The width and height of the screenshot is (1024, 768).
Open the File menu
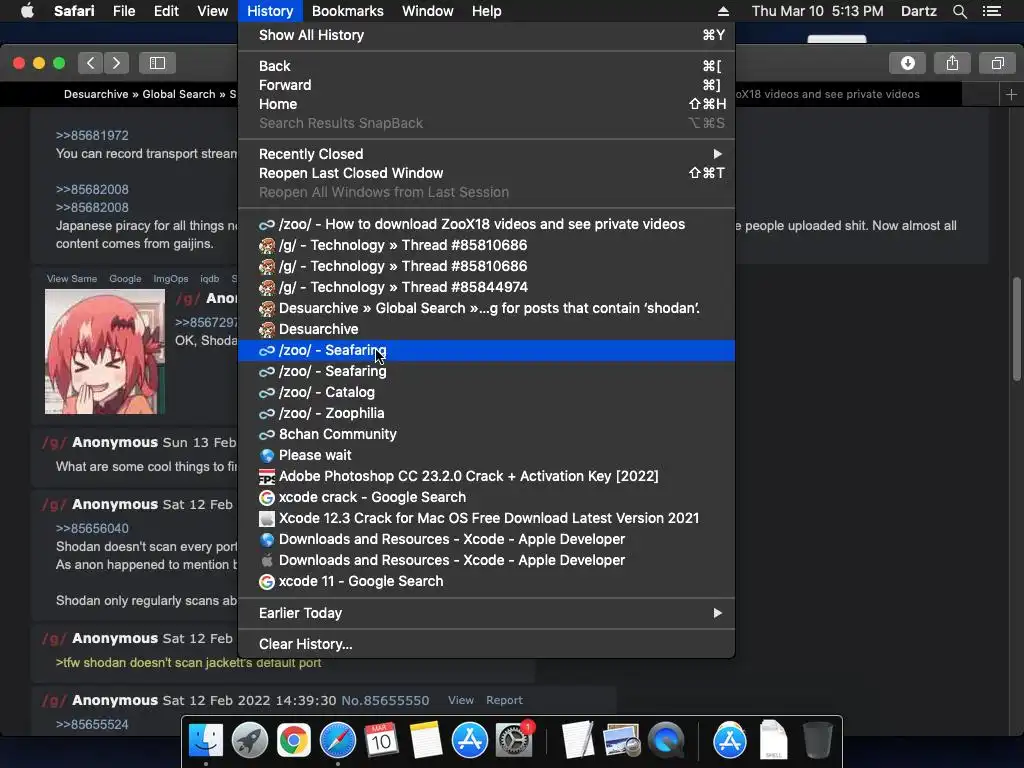point(123,11)
